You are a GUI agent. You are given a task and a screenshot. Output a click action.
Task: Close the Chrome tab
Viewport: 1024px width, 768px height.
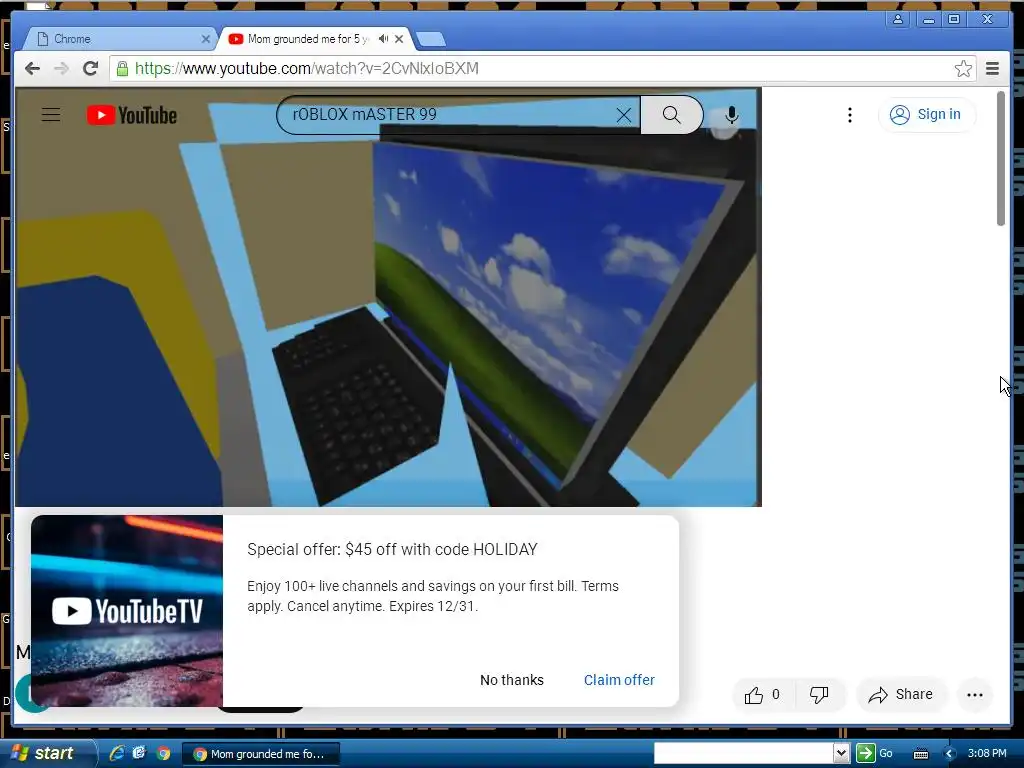(206, 39)
